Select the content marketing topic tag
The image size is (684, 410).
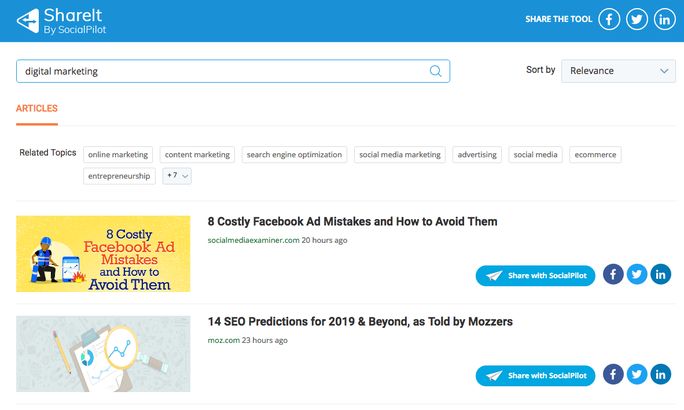click(x=197, y=154)
